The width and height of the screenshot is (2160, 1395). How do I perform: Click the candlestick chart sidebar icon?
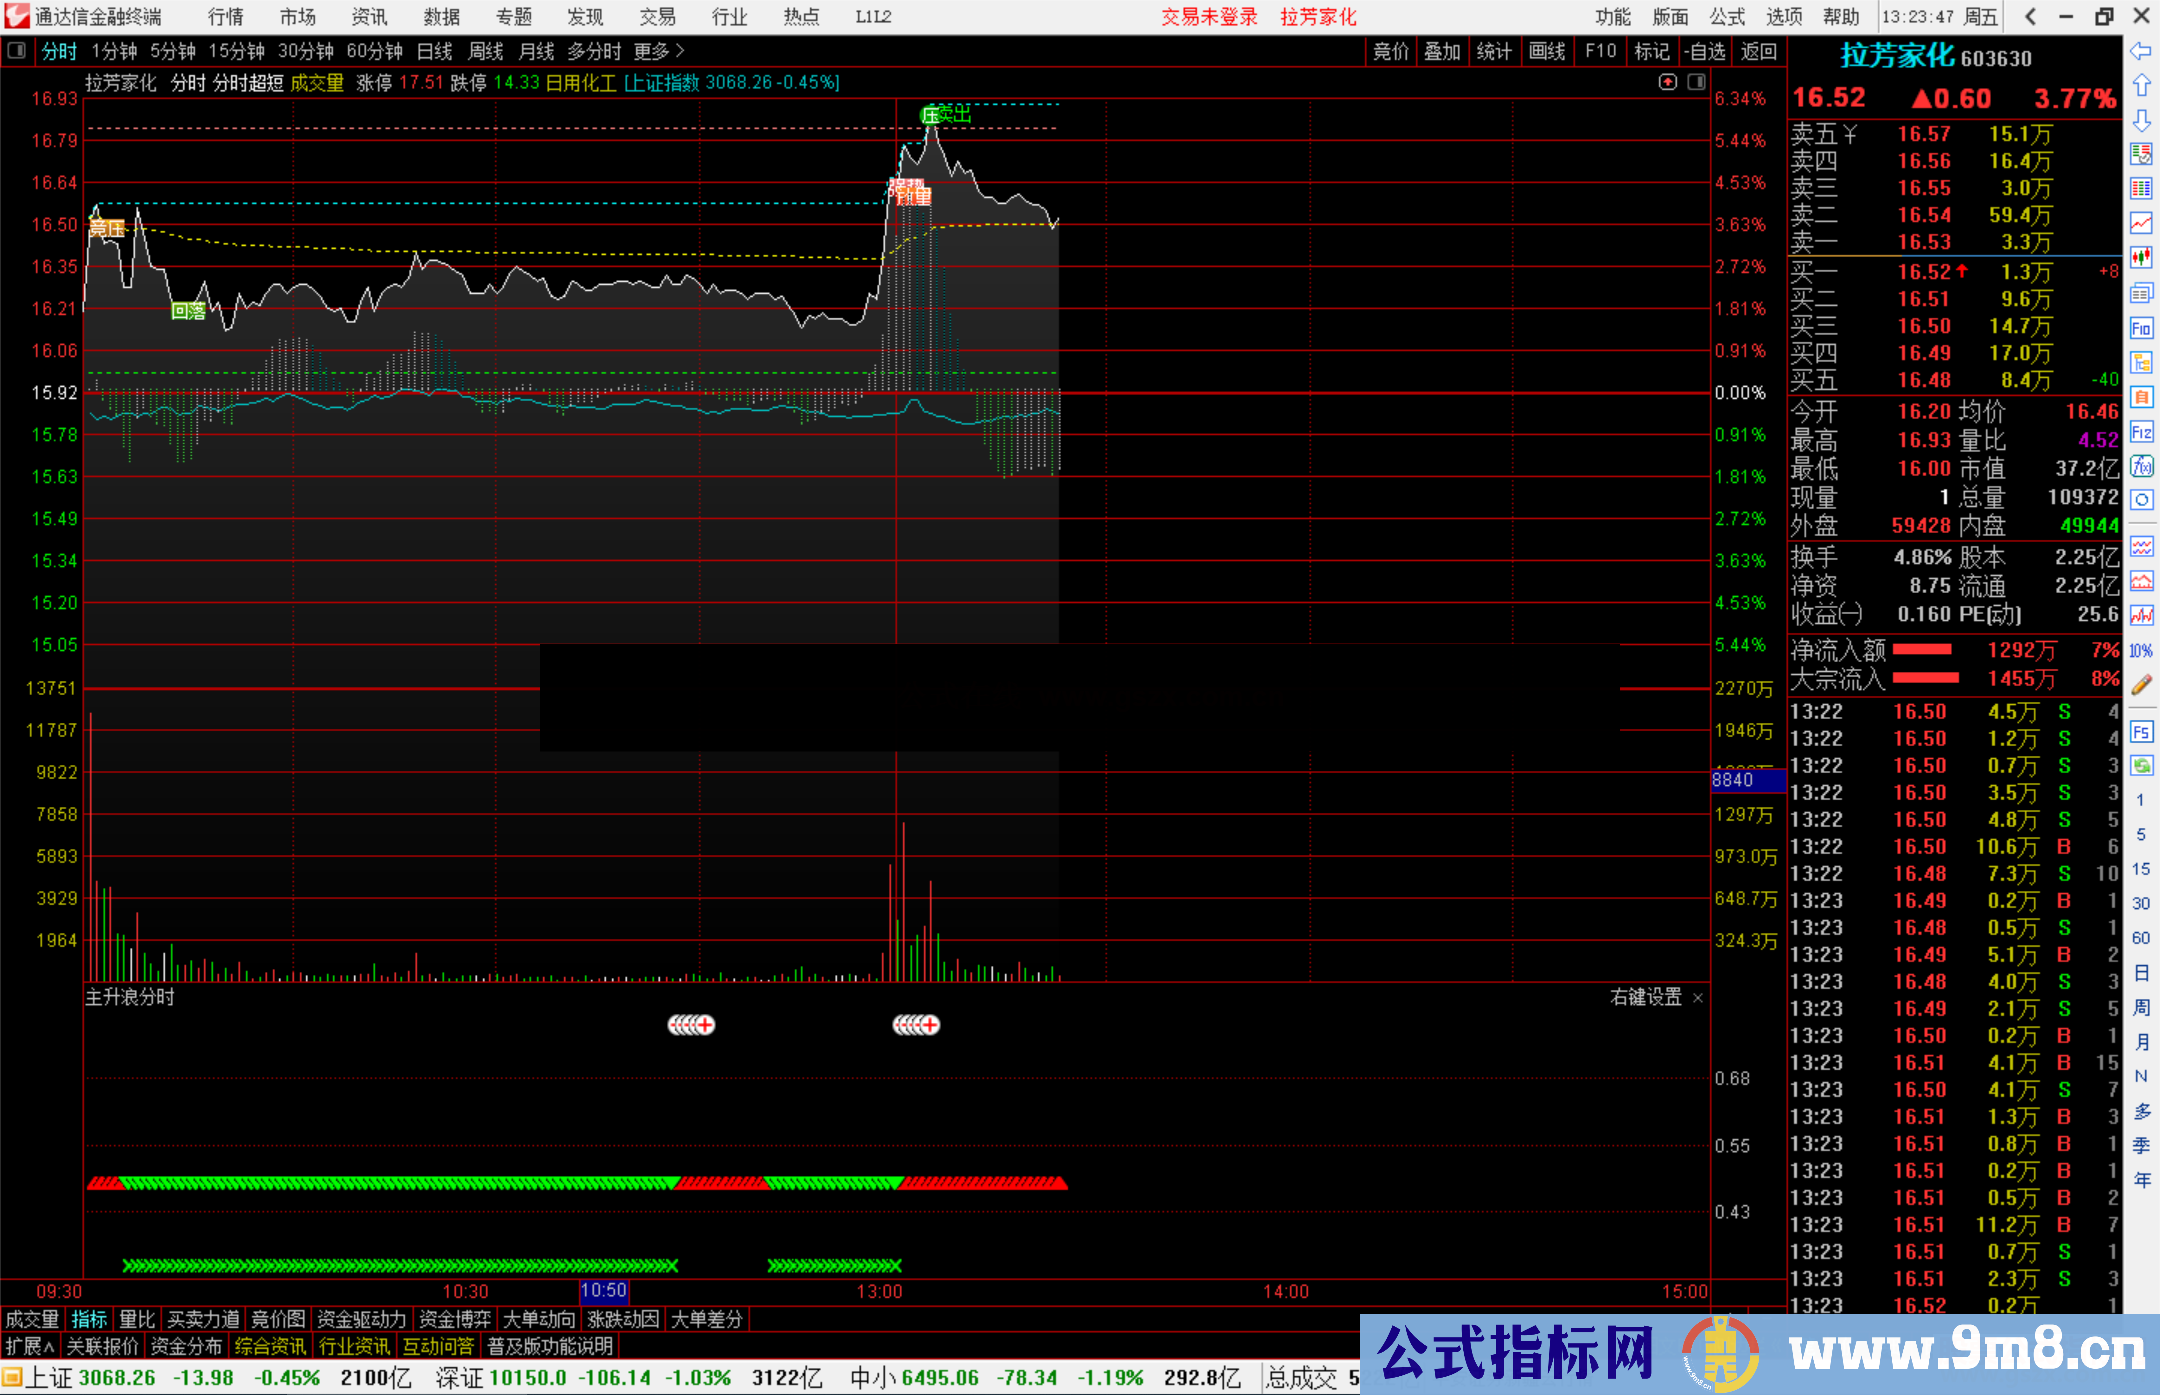click(2141, 257)
